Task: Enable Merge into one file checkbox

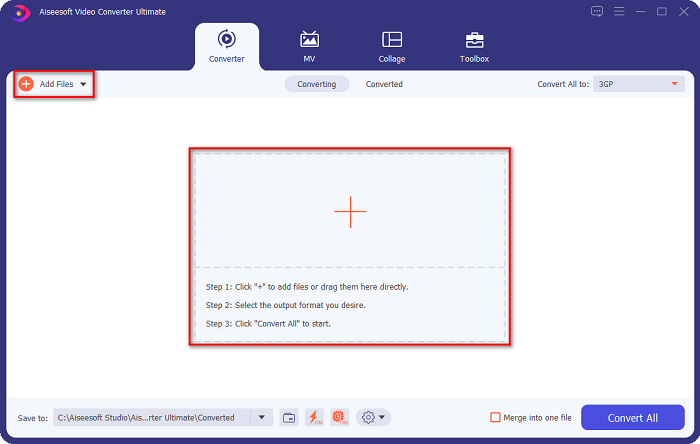Action: pyautogui.click(x=495, y=417)
